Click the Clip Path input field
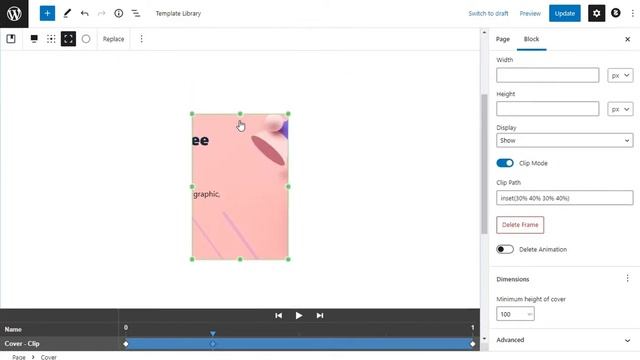This screenshot has height=360, width=640. [x=564, y=198]
